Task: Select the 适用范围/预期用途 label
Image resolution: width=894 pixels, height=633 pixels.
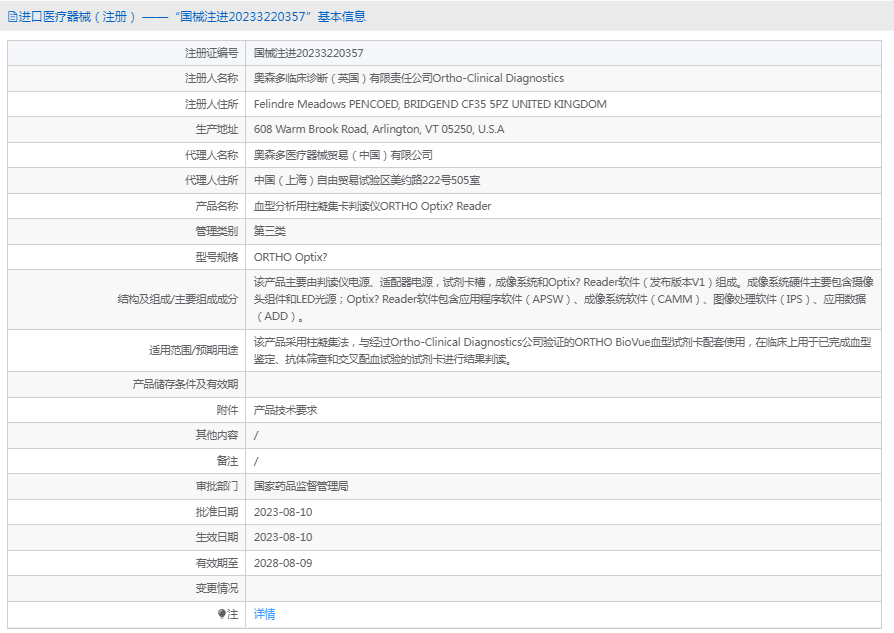Action: (194, 350)
